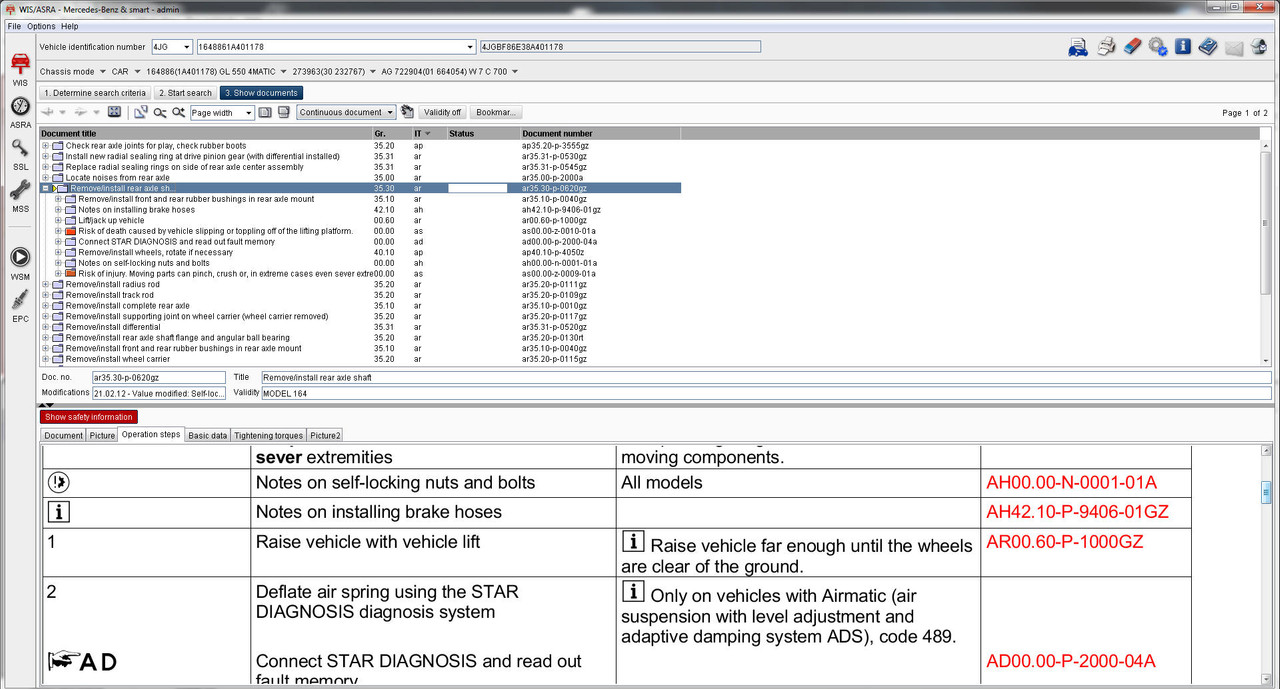Viewport: 1280px width, 689px height.
Task: Open the Continuous document dropdown
Action: click(346, 112)
